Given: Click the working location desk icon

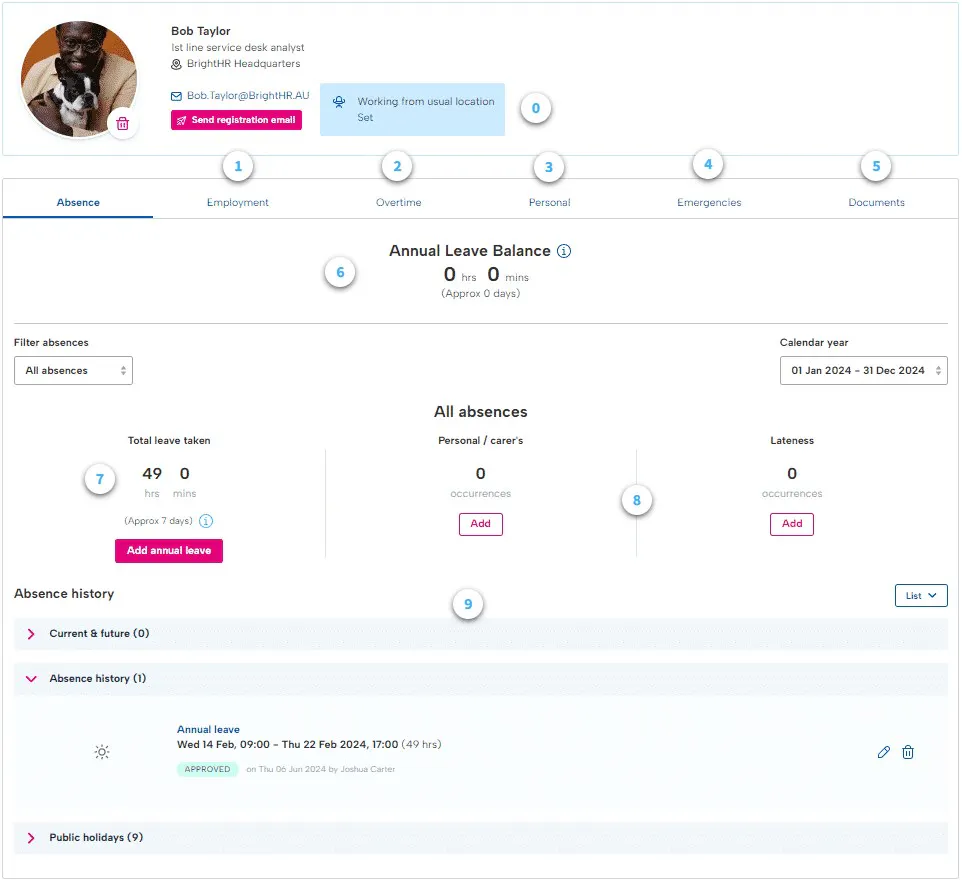Looking at the screenshot, I should pyautogui.click(x=339, y=102).
